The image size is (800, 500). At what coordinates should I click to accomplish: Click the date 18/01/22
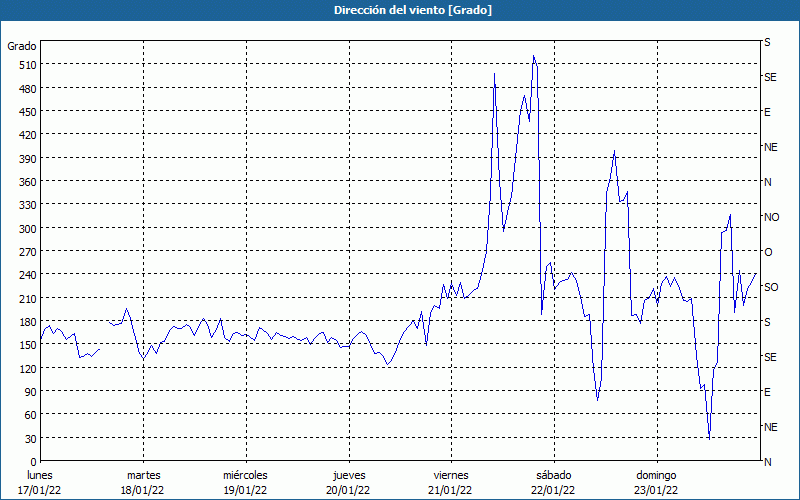point(142,490)
